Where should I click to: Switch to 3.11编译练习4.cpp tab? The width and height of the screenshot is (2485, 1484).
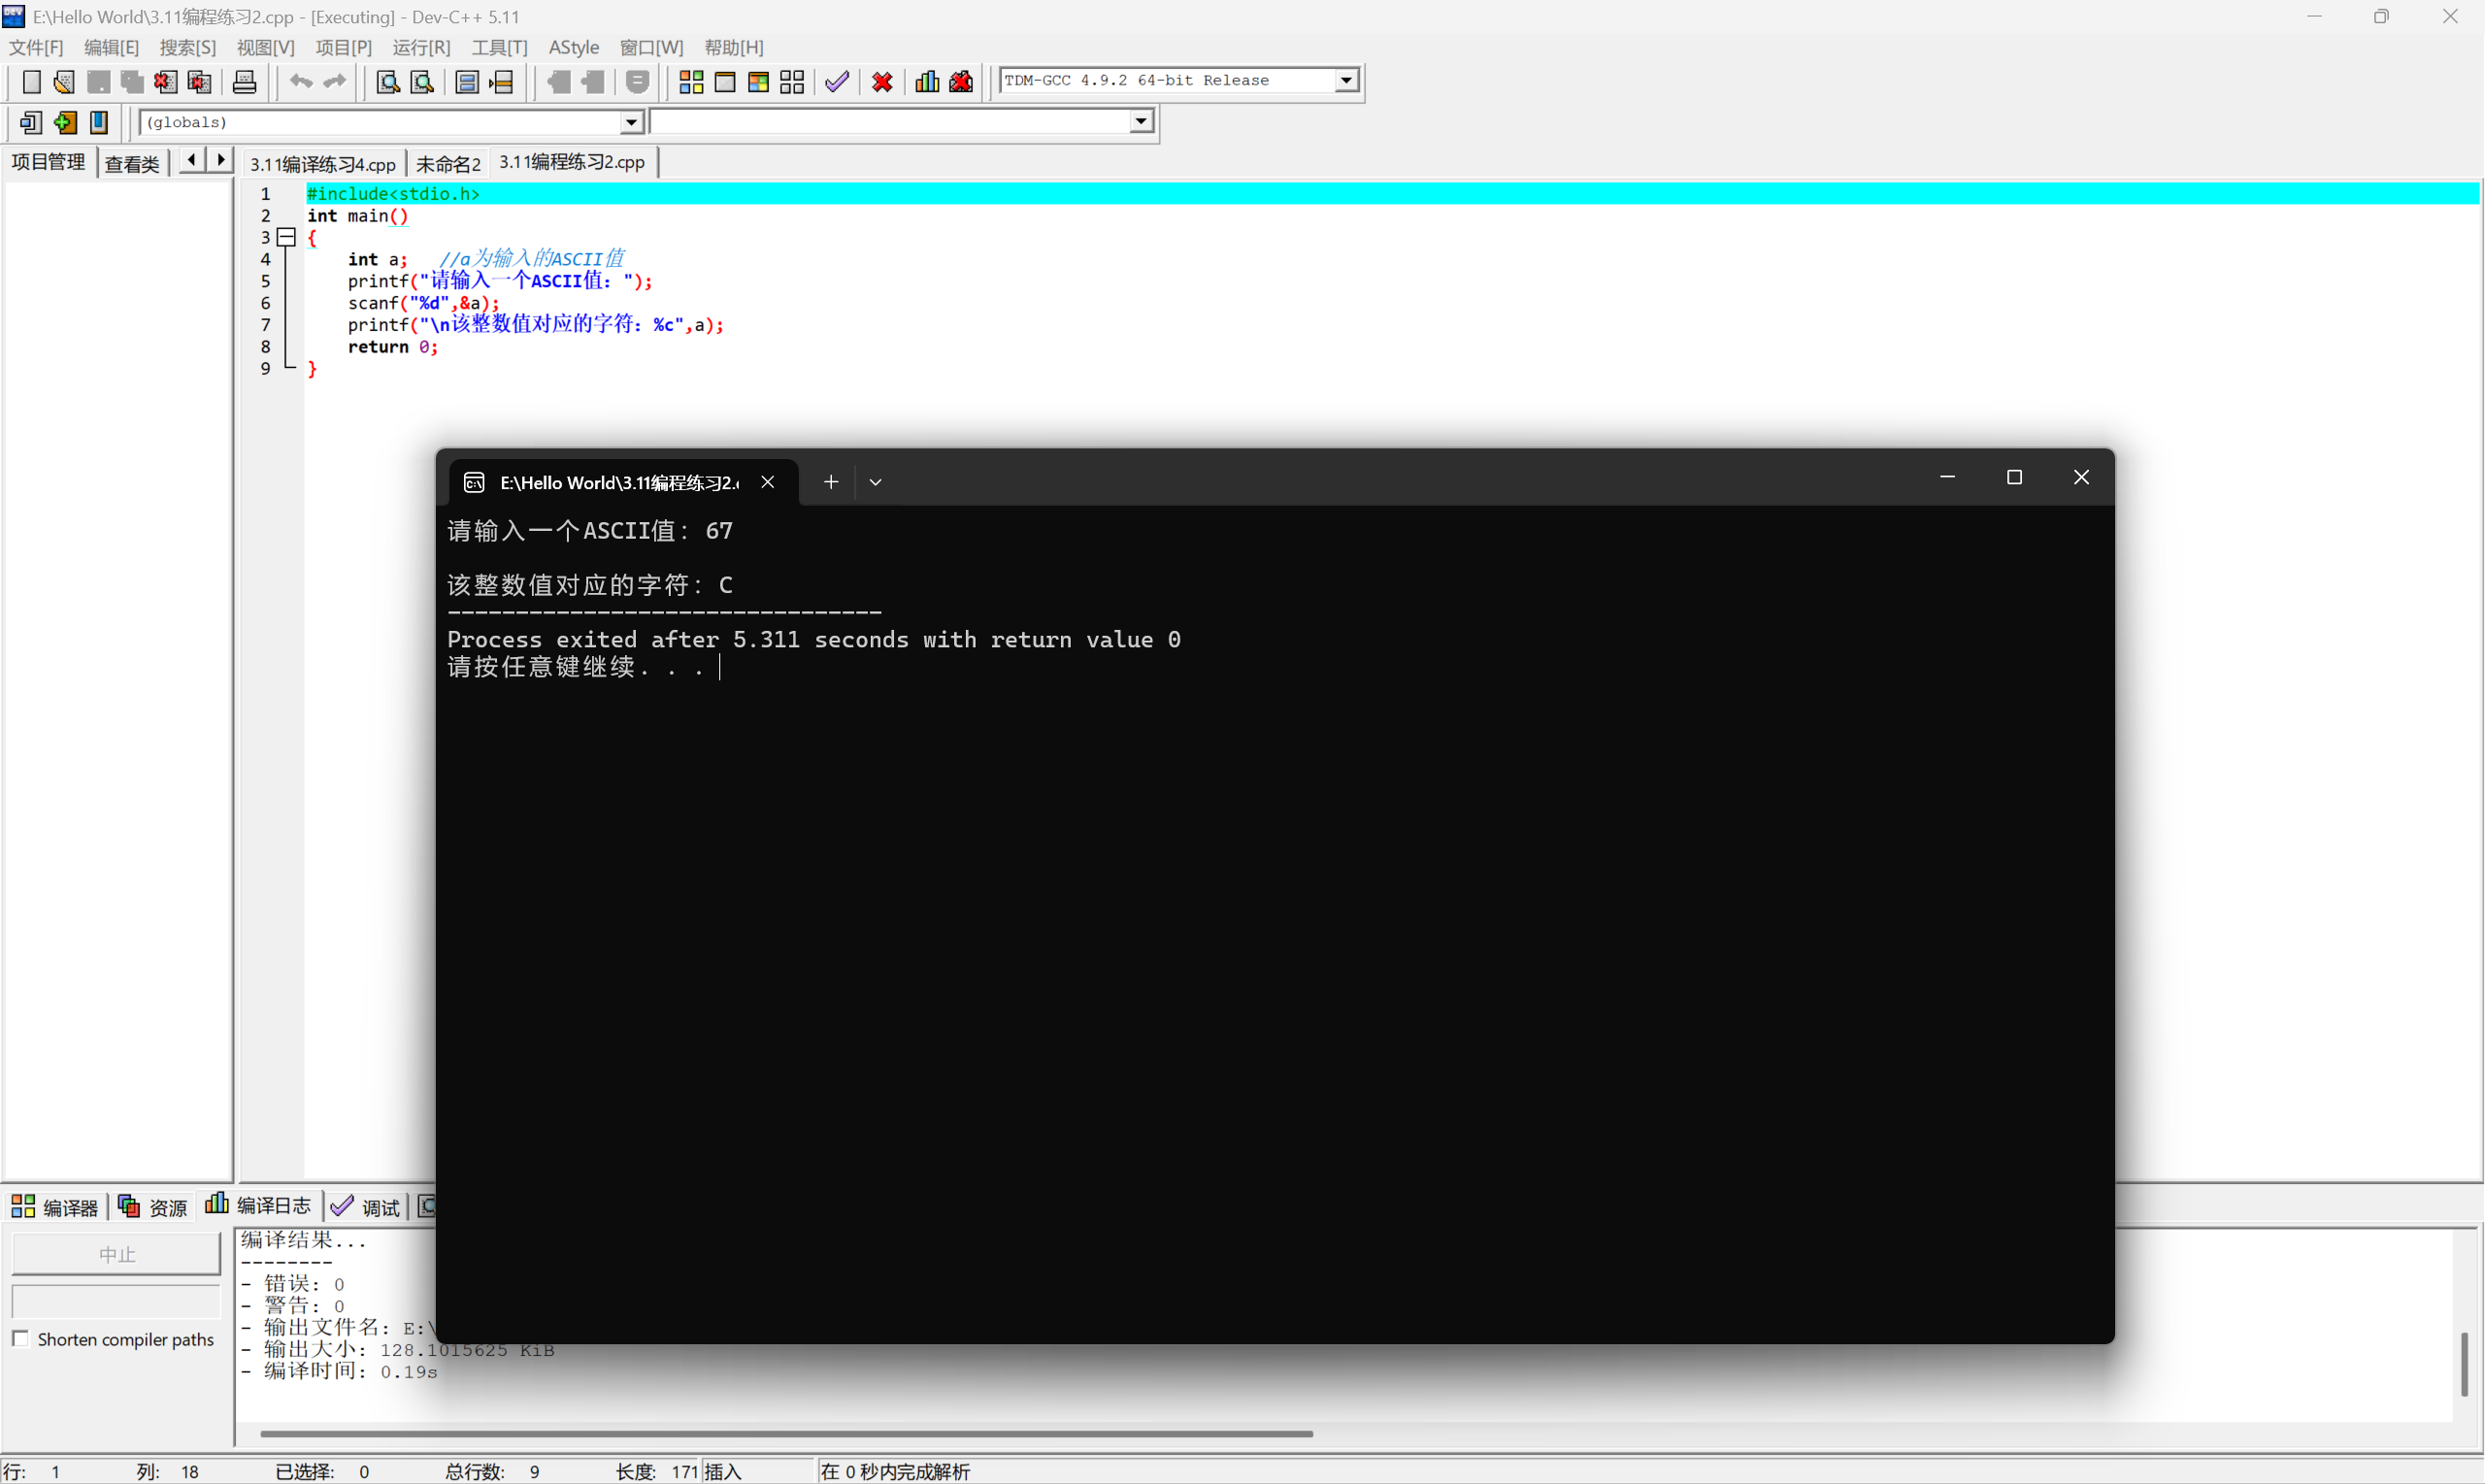tap(322, 163)
